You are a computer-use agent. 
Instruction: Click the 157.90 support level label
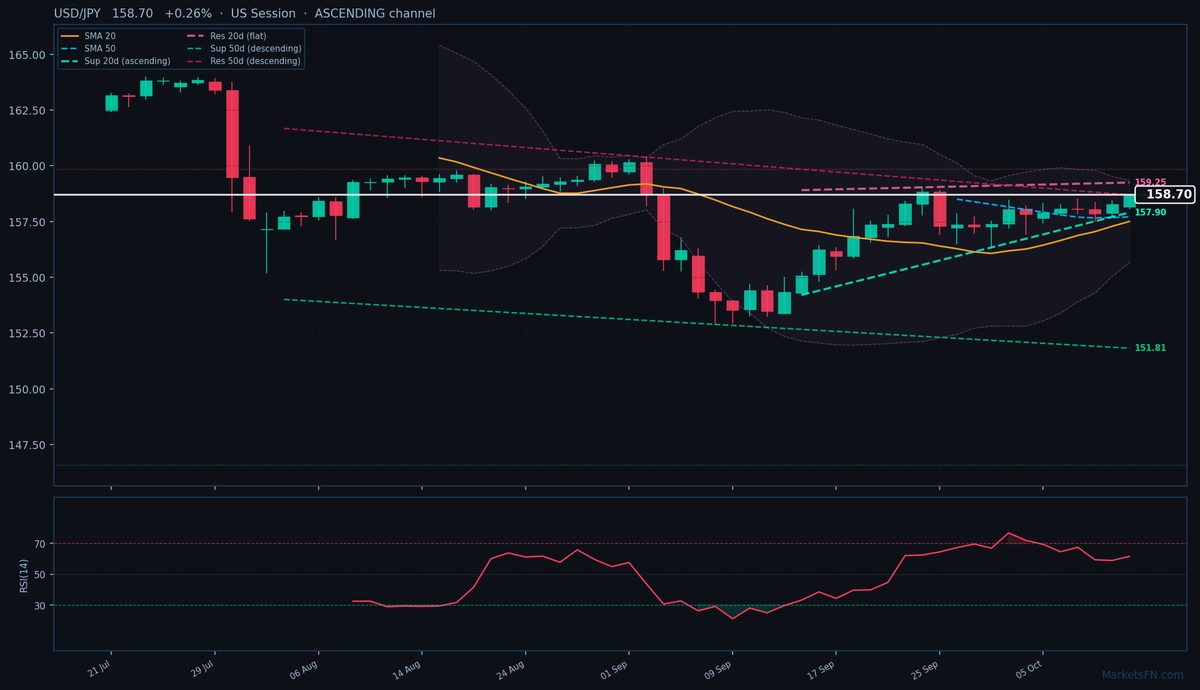point(1150,213)
